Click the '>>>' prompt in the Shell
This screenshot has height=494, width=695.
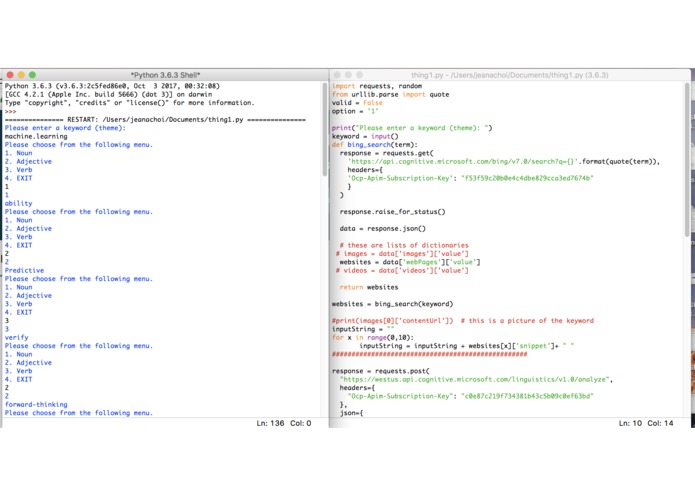click(10, 111)
